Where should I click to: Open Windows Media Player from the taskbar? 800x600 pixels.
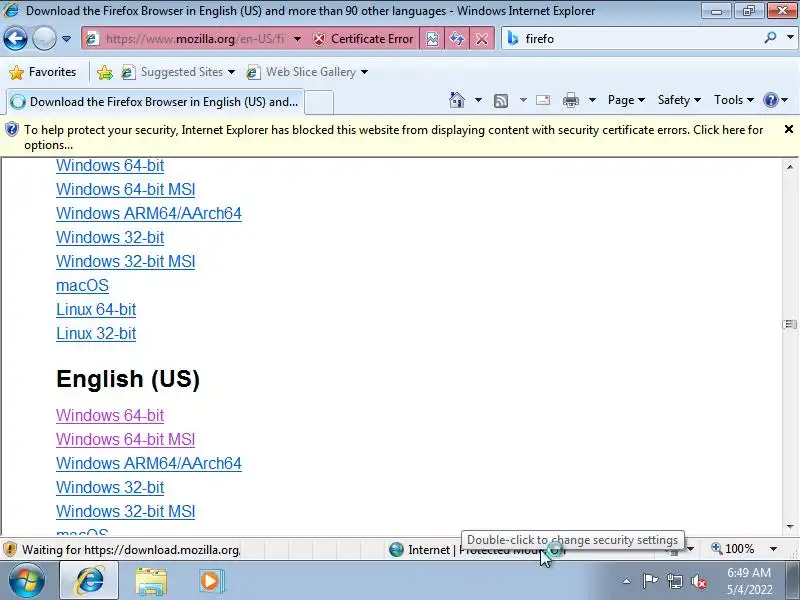pyautogui.click(x=210, y=582)
